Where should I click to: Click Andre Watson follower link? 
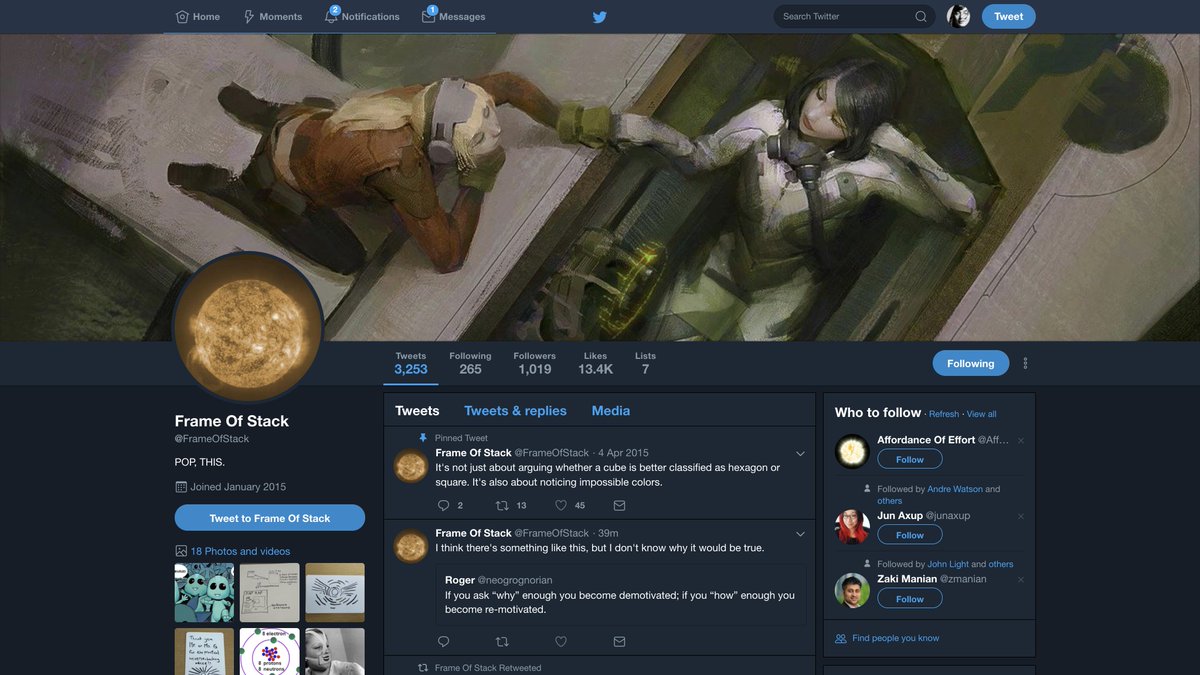click(x=955, y=489)
